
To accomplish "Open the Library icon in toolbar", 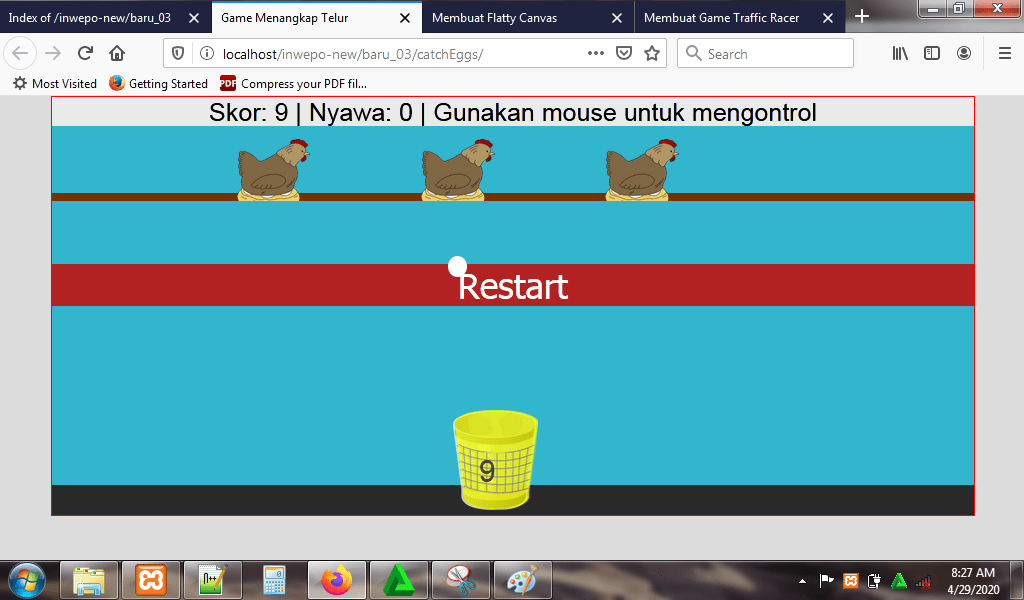I will pos(900,53).
